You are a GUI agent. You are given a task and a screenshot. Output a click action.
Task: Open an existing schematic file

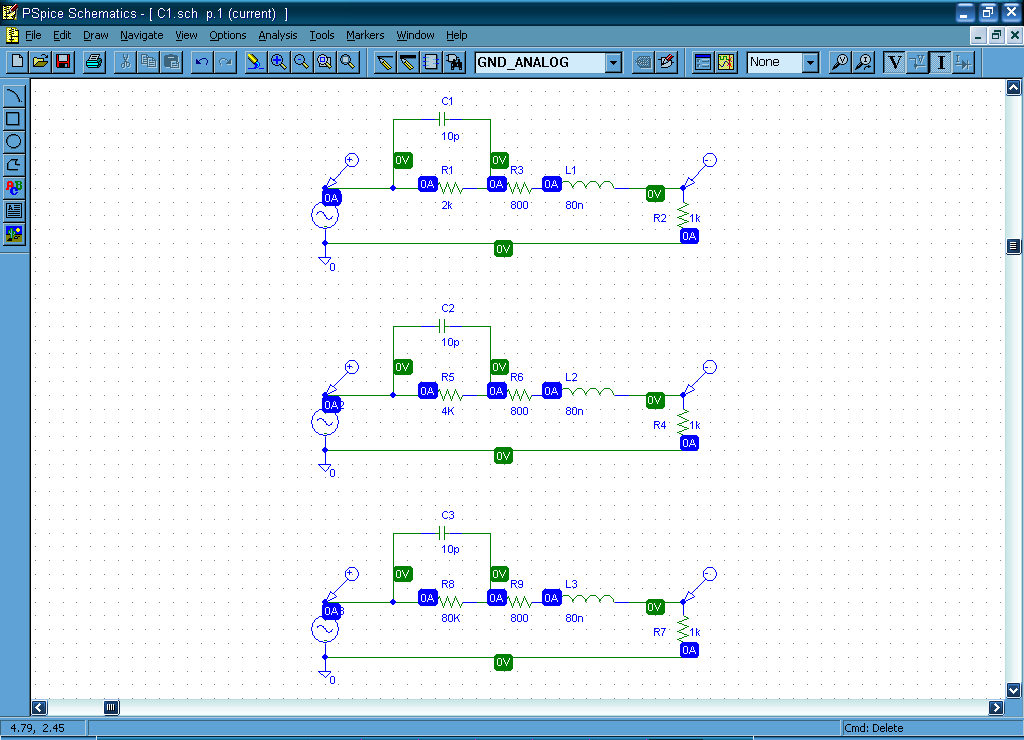[40, 62]
